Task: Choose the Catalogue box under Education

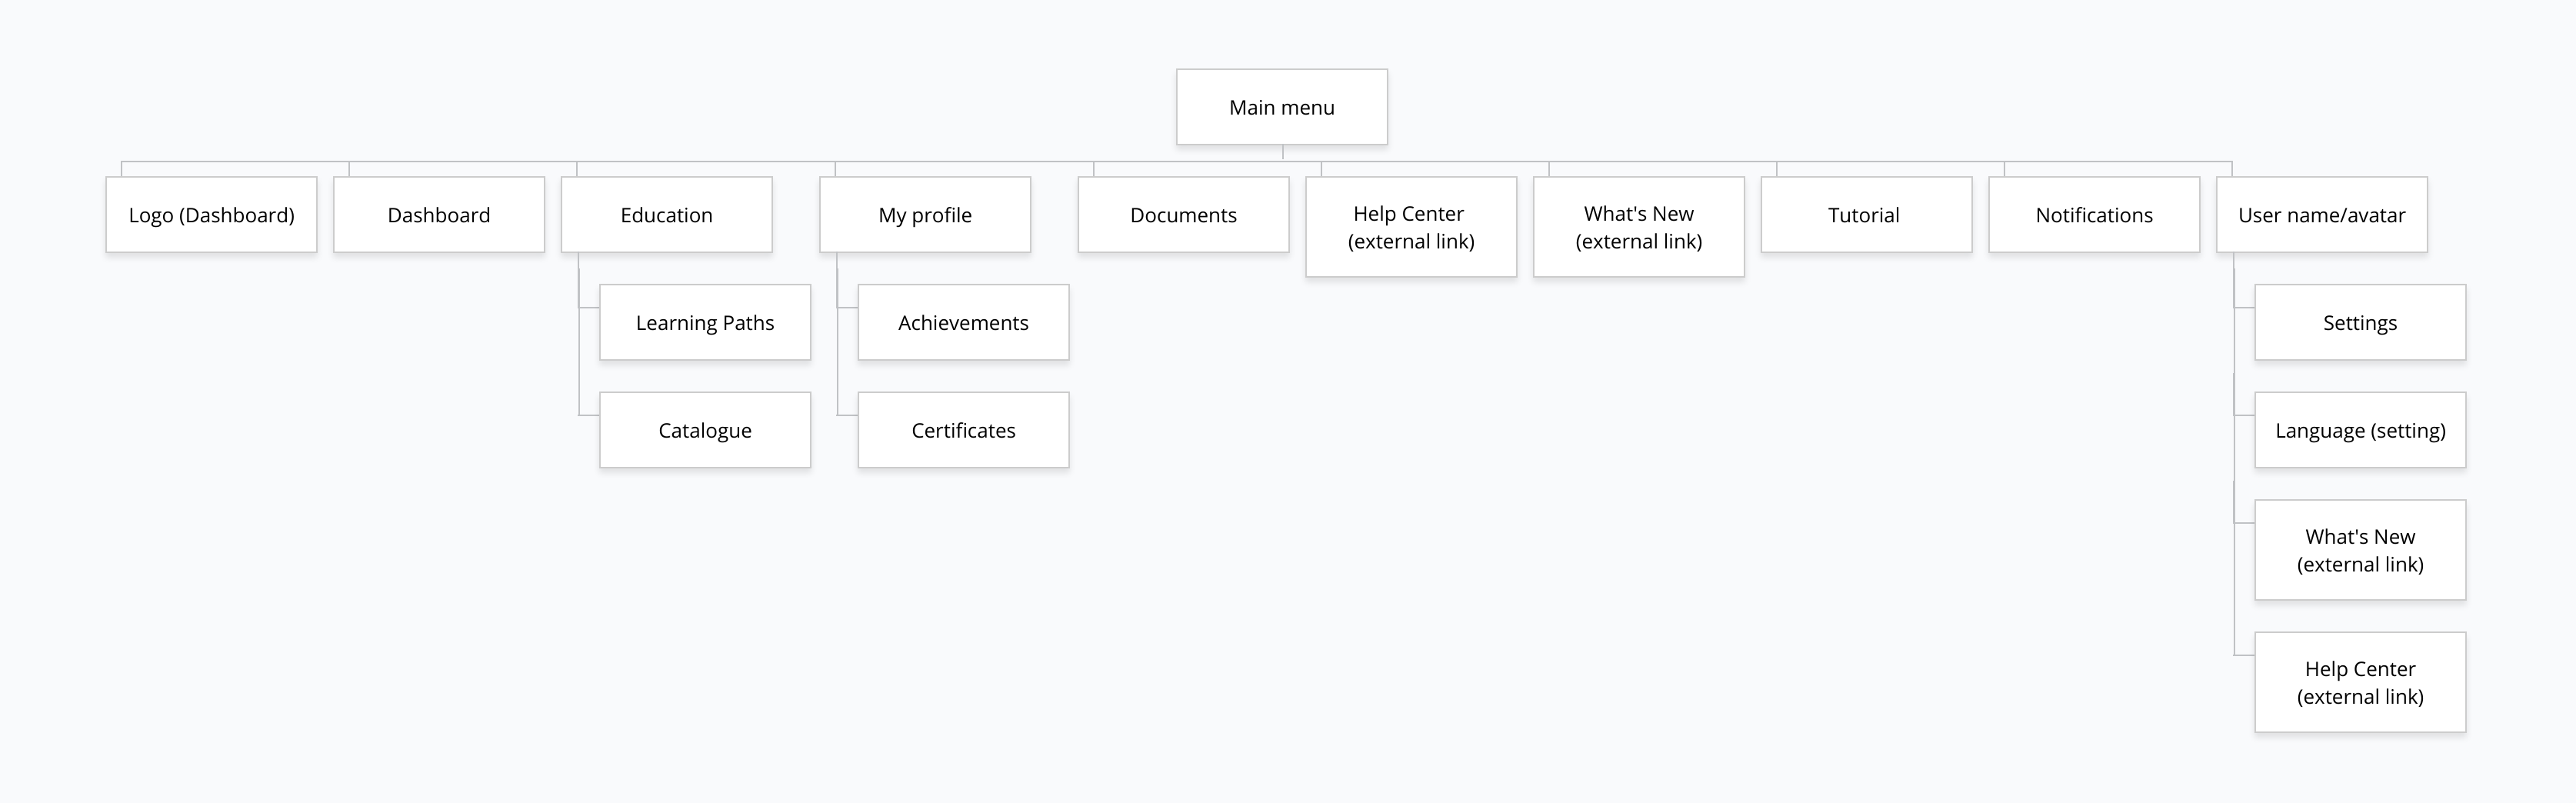Action: [x=705, y=430]
